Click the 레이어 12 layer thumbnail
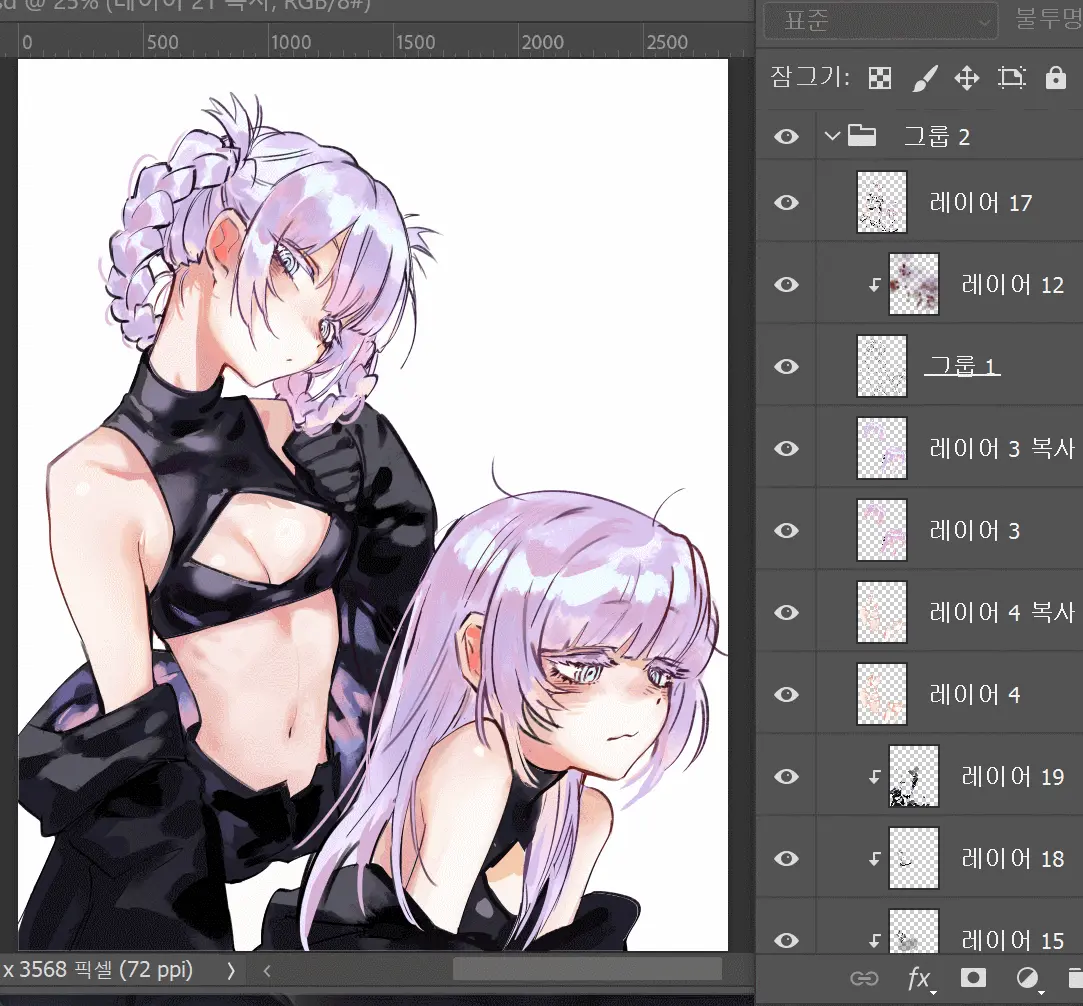The image size is (1083, 1006). [914, 285]
